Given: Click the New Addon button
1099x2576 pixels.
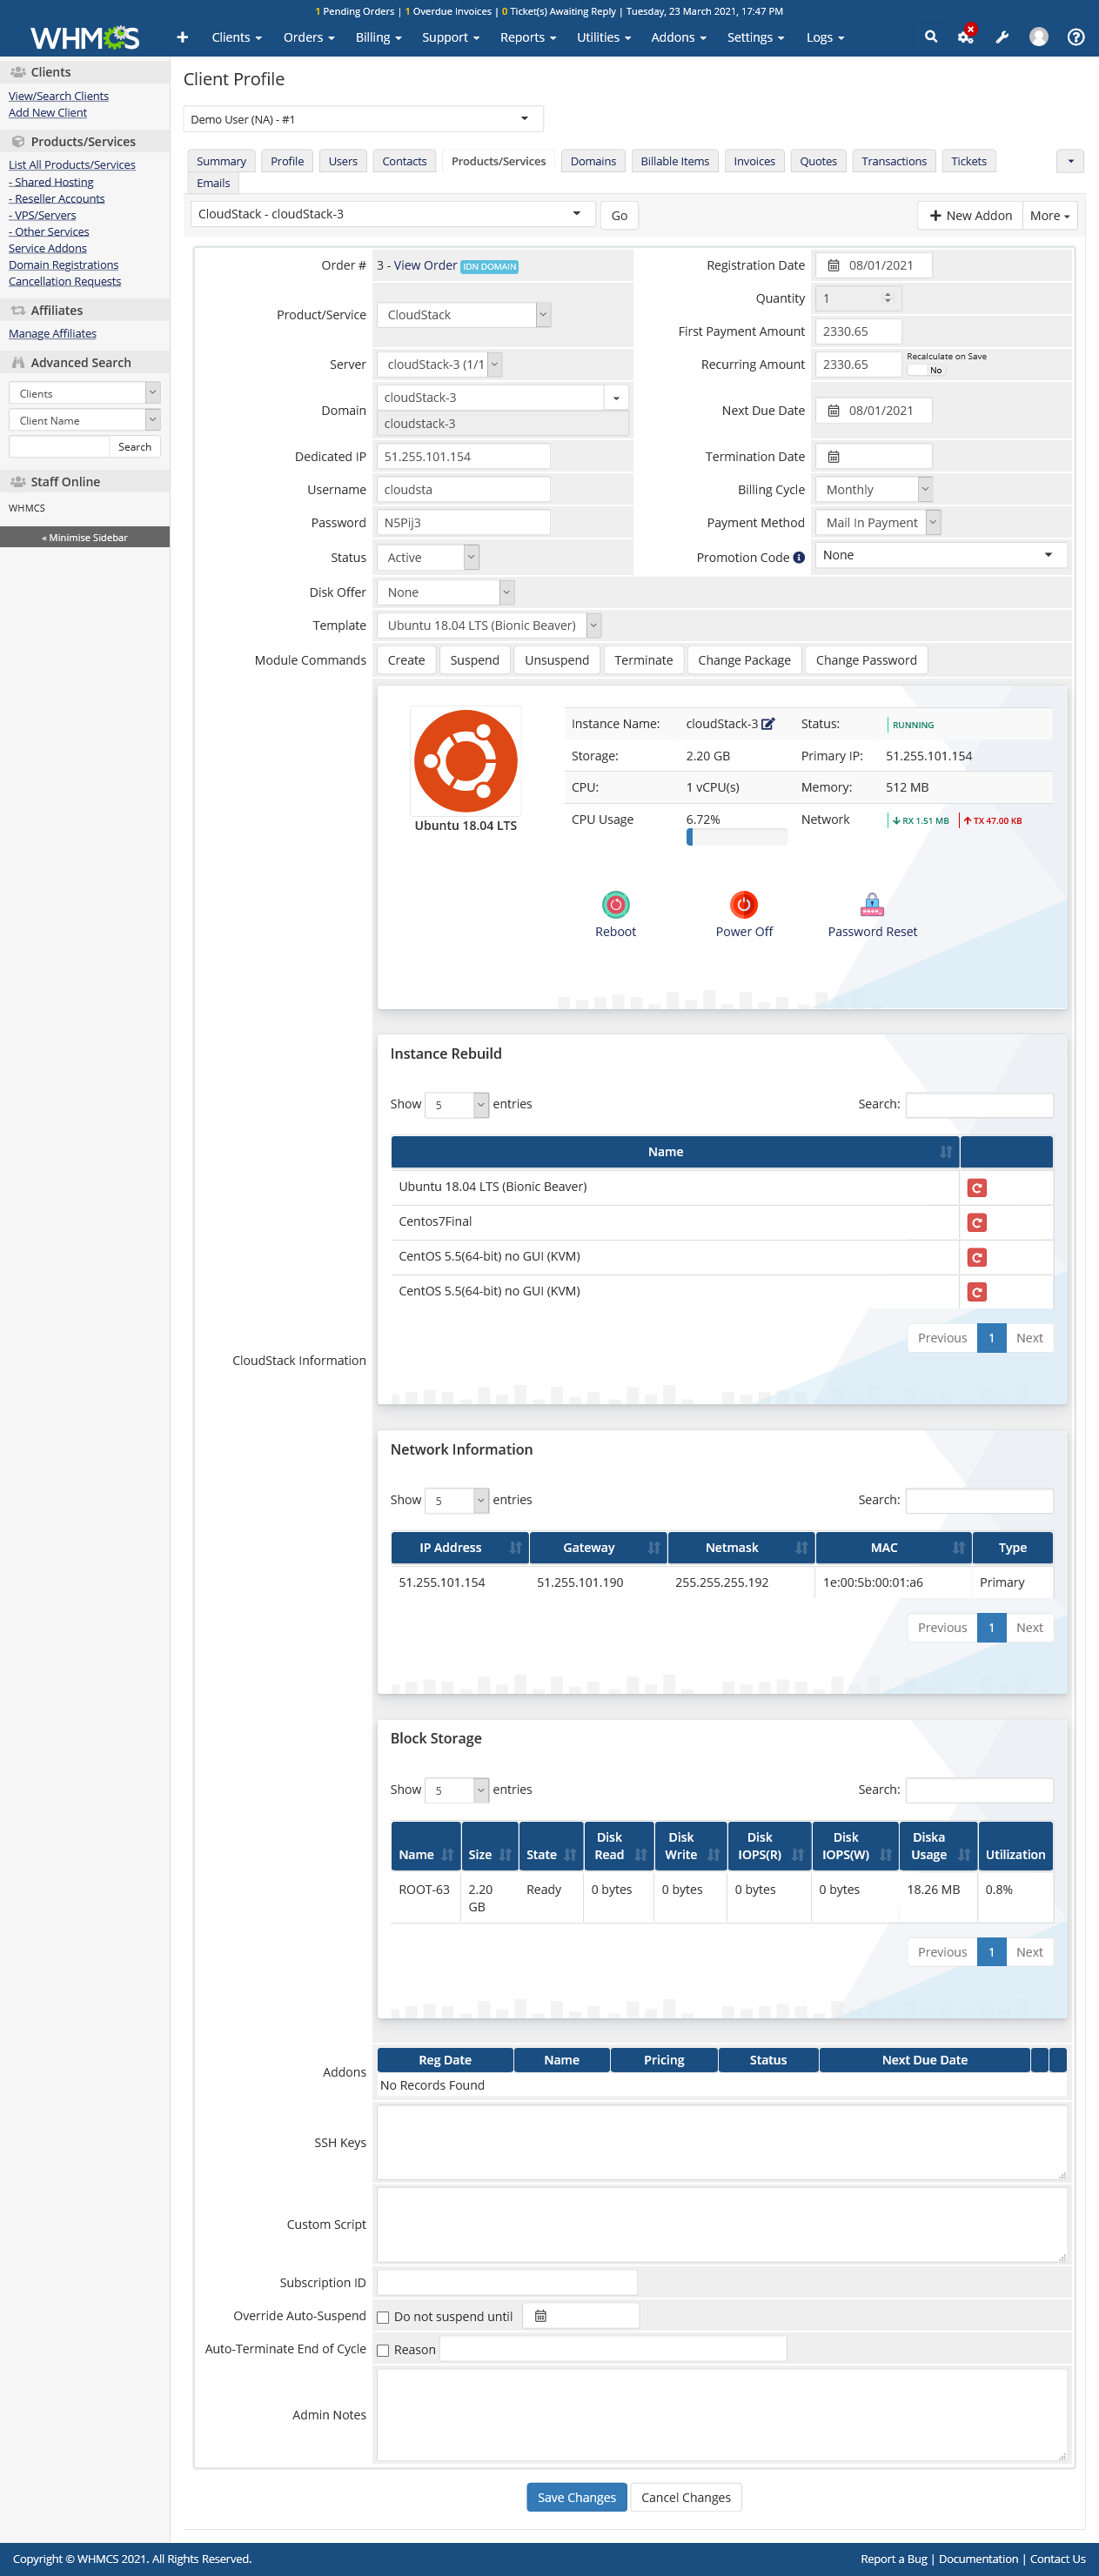Looking at the screenshot, I should coord(970,215).
